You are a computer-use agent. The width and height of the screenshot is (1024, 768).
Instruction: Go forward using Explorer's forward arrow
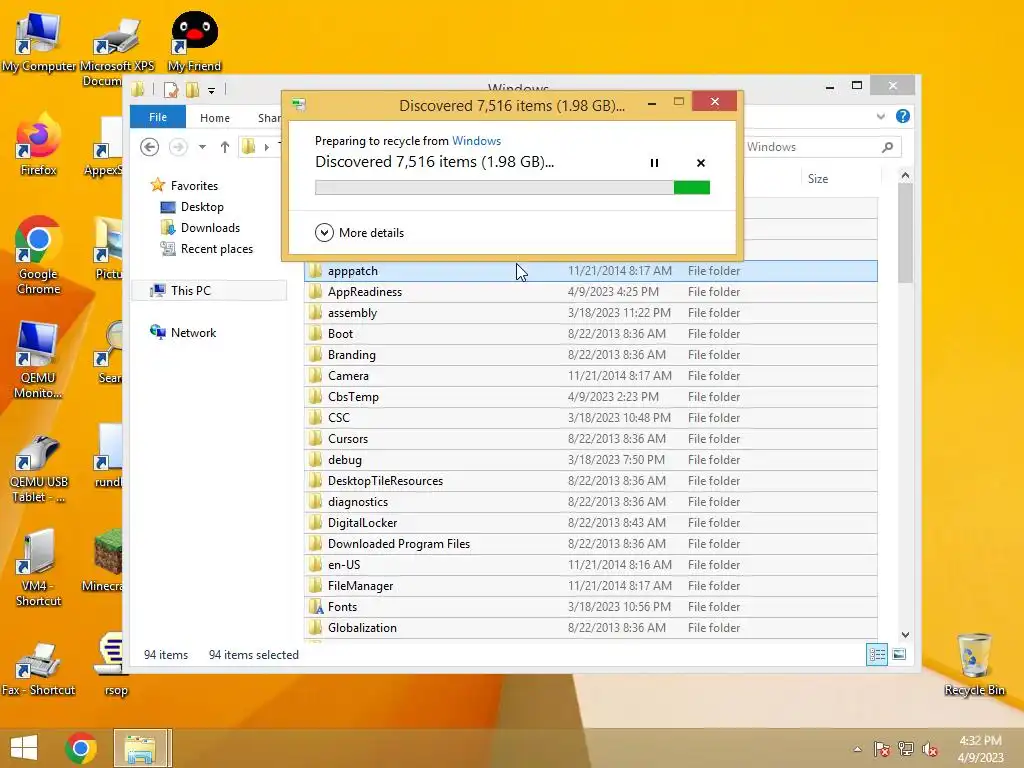click(x=178, y=147)
